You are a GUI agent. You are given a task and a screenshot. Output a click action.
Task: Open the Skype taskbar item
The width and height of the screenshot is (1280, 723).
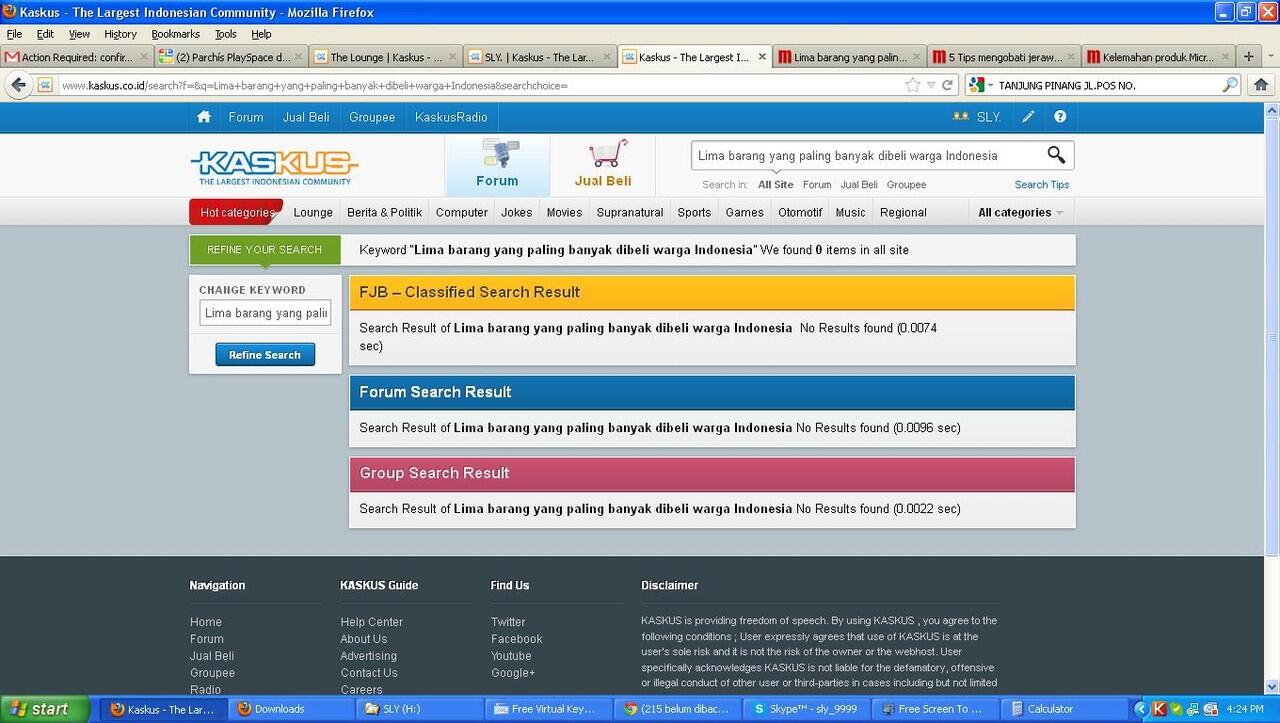click(807, 709)
